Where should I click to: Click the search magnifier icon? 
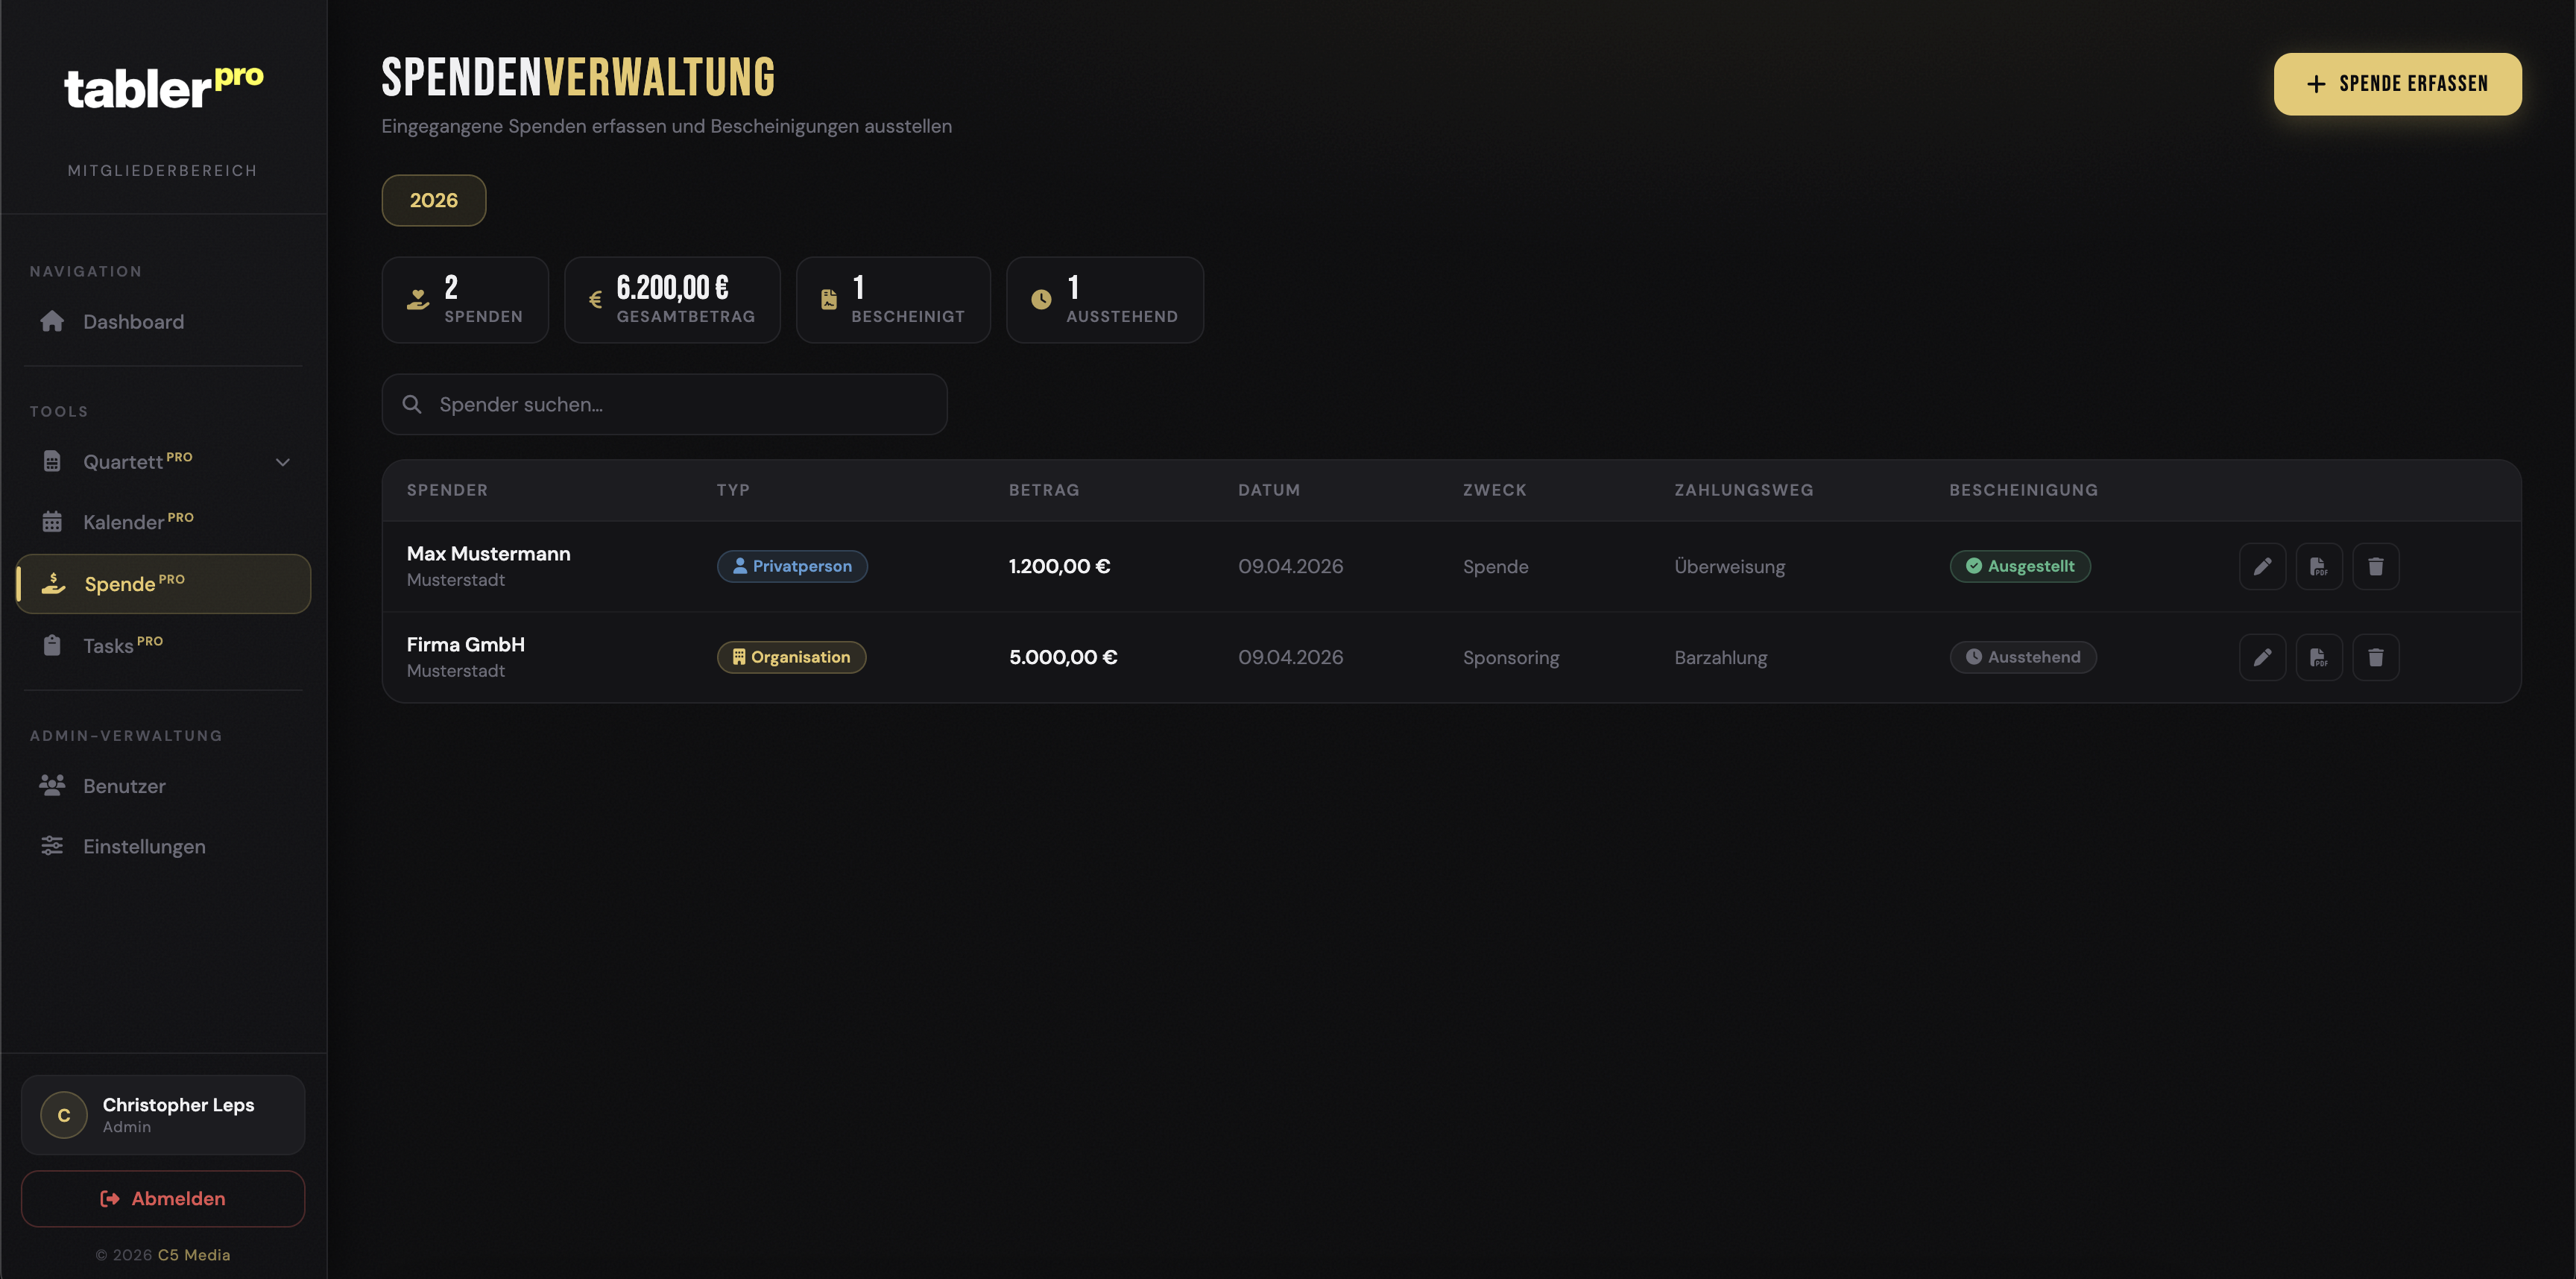click(x=411, y=404)
